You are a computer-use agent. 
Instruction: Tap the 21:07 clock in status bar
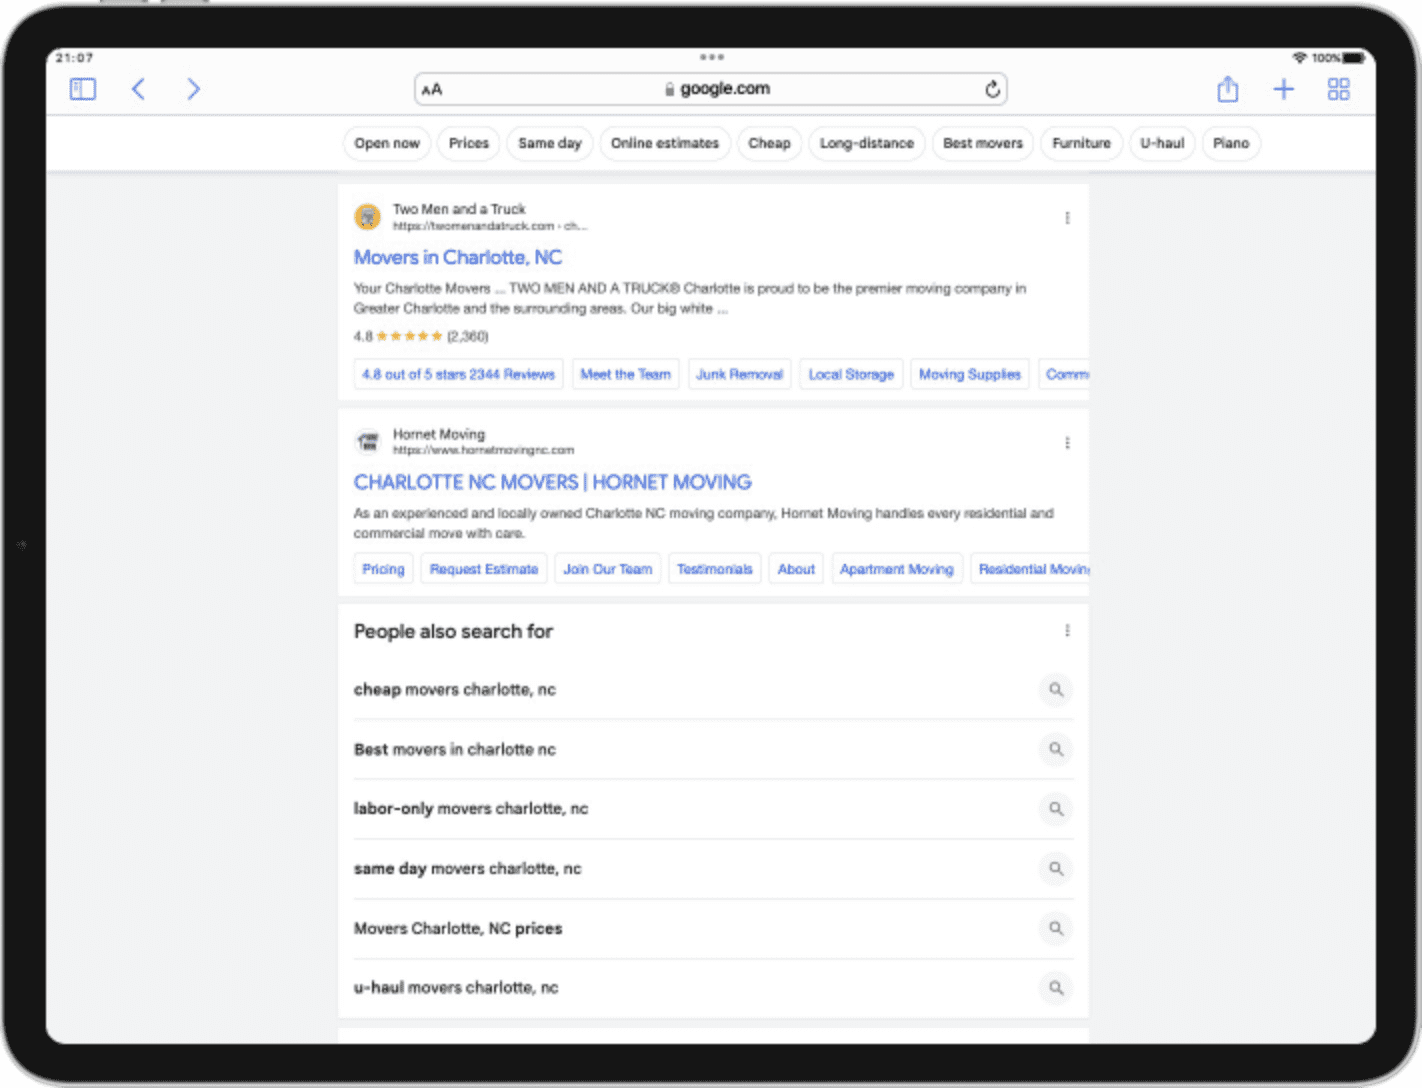(x=74, y=58)
